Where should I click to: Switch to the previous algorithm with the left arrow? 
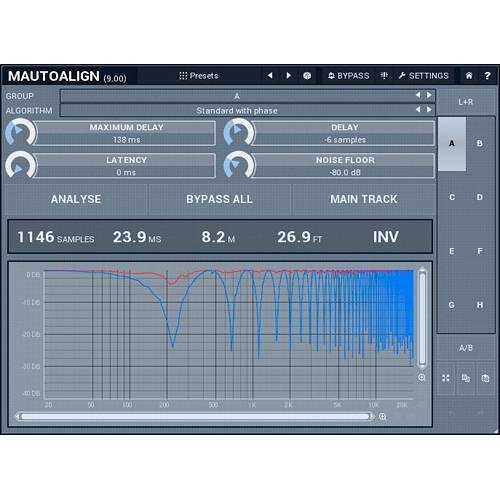pyautogui.click(x=418, y=109)
